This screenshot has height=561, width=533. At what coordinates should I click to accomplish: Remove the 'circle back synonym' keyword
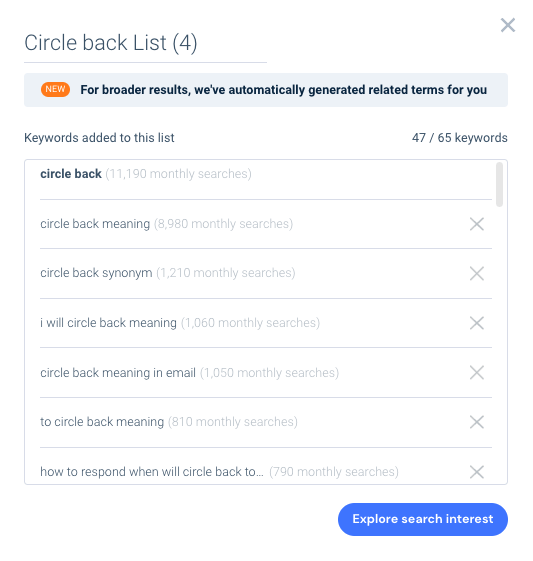click(x=476, y=274)
